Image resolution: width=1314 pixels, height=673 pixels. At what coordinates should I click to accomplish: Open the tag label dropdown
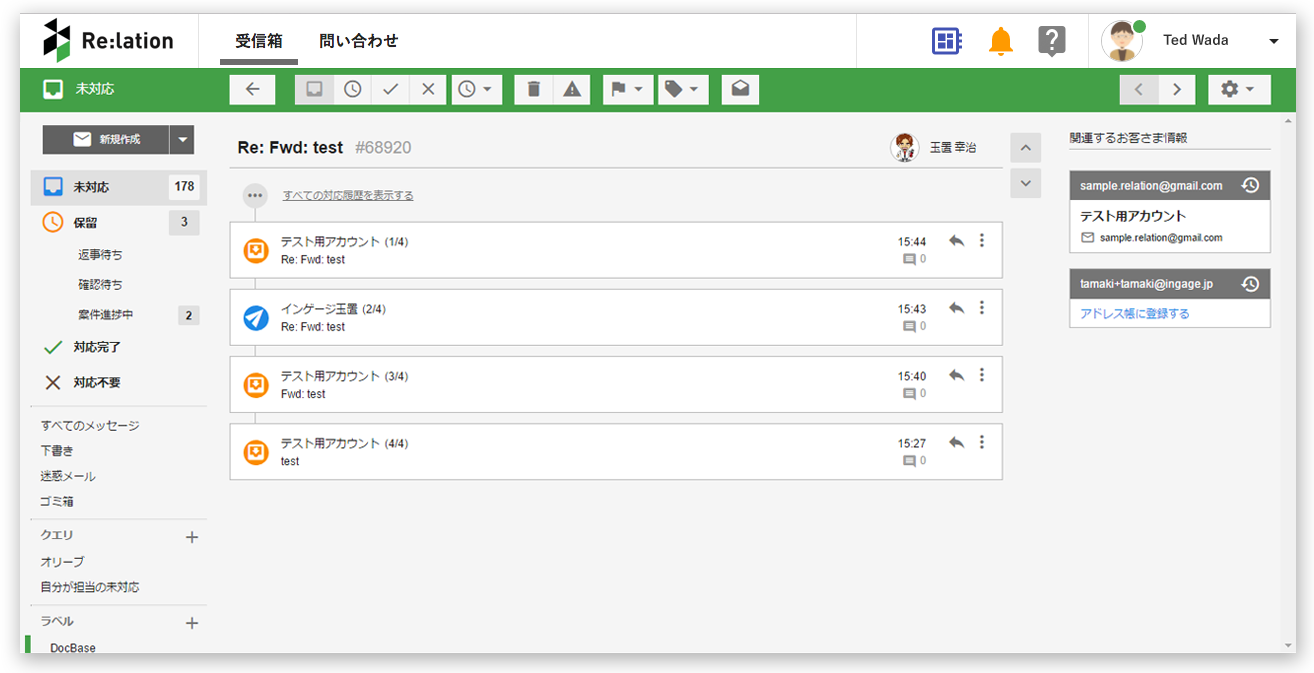tap(682, 89)
